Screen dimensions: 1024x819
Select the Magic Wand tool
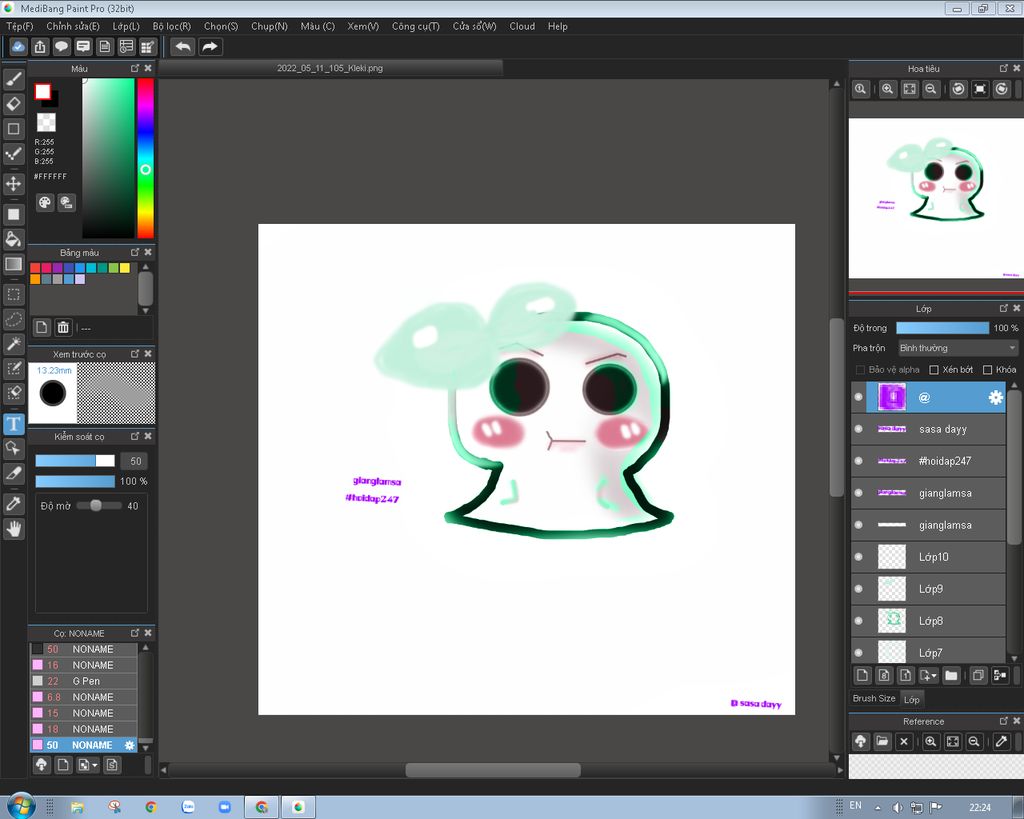click(x=14, y=344)
